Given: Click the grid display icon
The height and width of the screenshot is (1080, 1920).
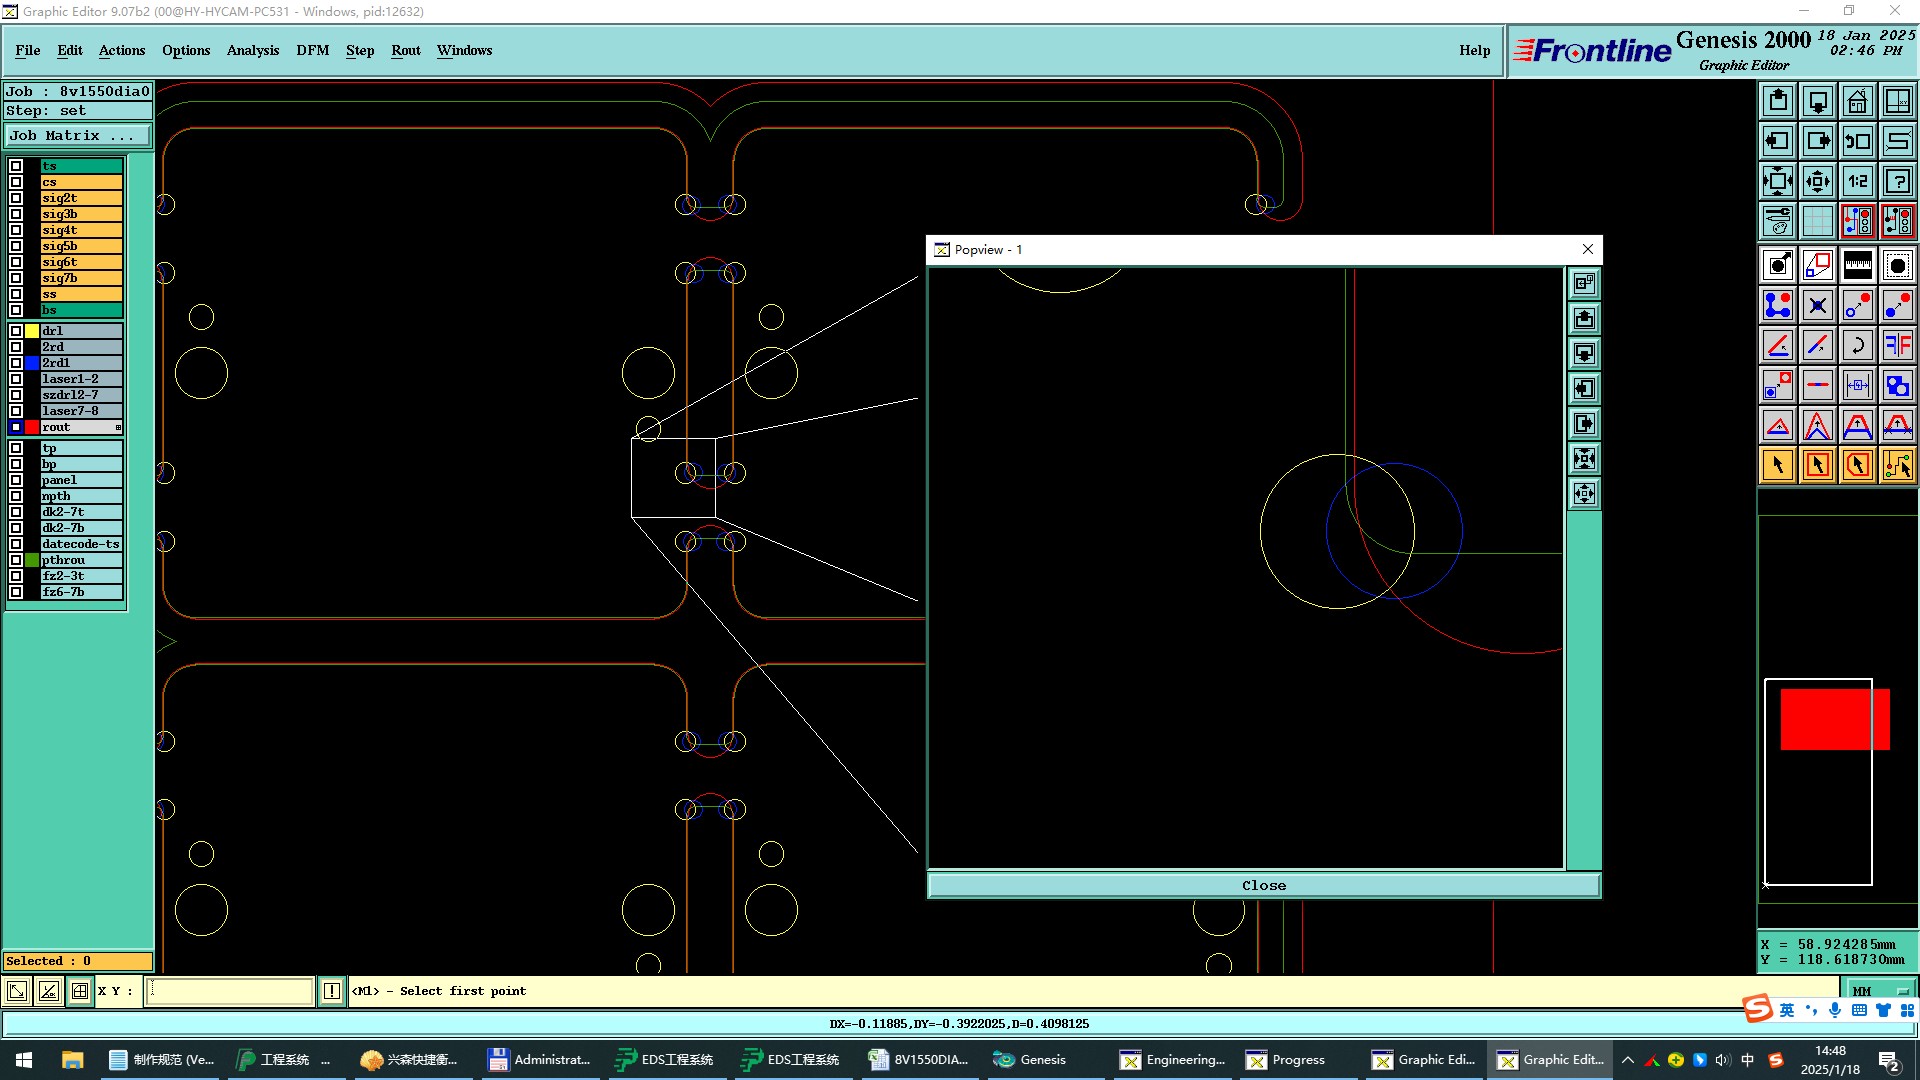Looking at the screenshot, I should (x=1817, y=221).
